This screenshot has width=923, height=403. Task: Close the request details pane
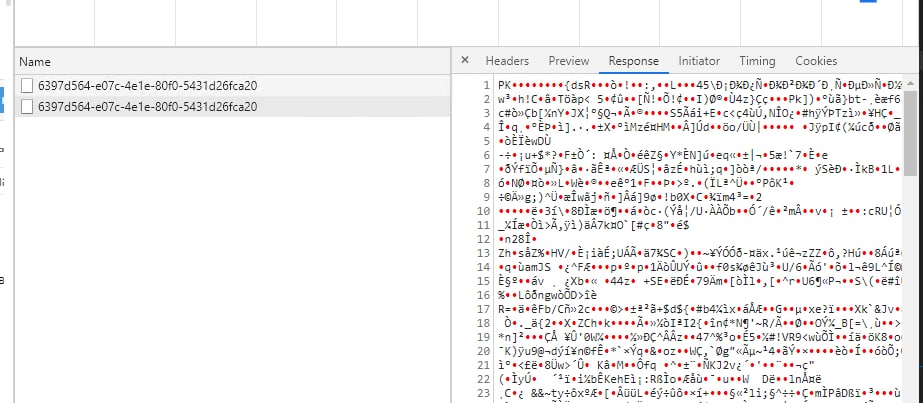(465, 60)
